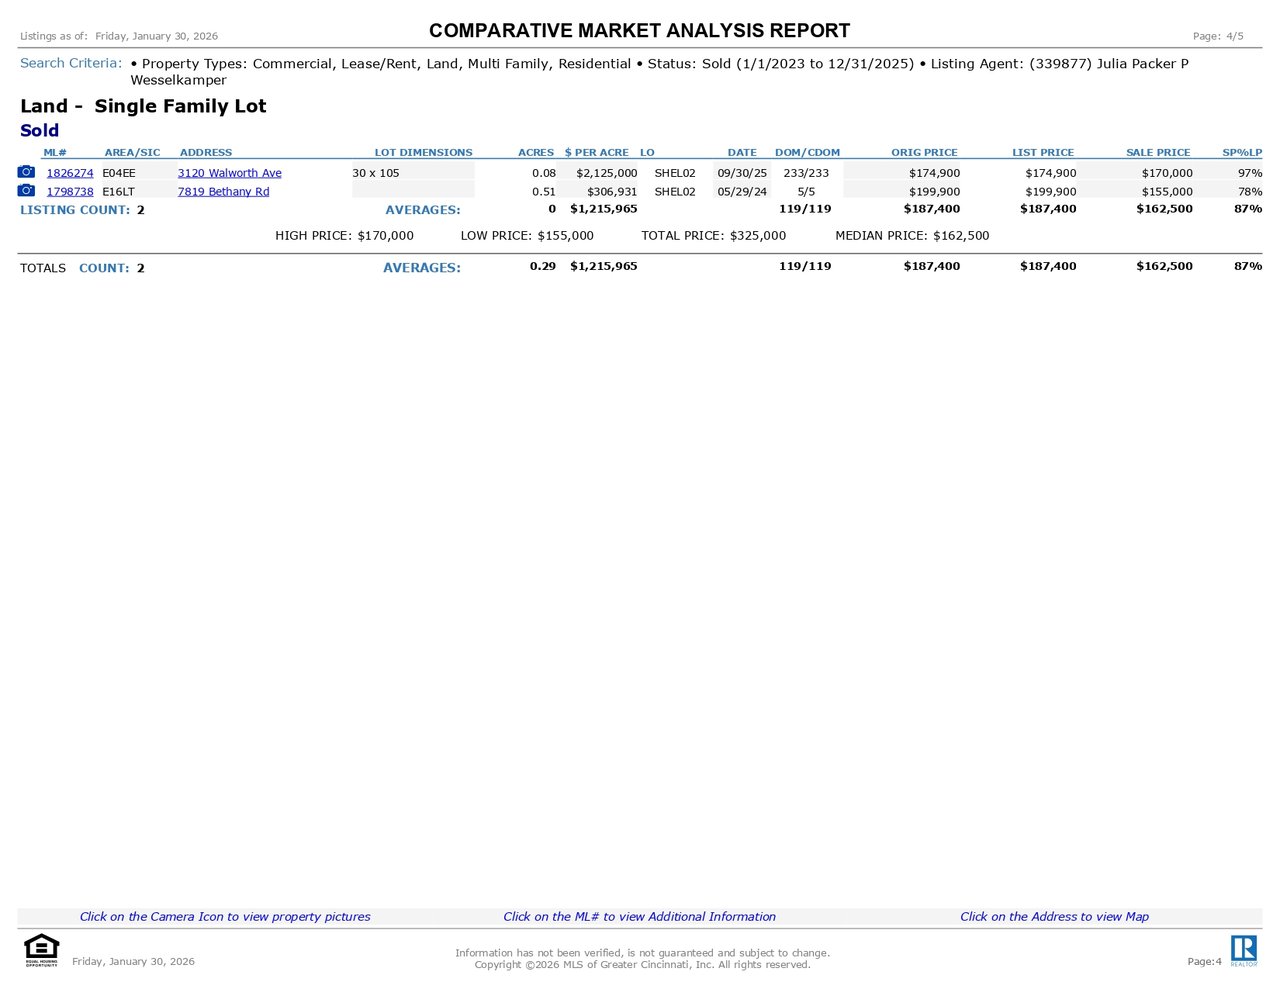This screenshot has height=989, width=1280.
Task: Click the DOM/CDOM column header
Action: click(x=807, y=152)
